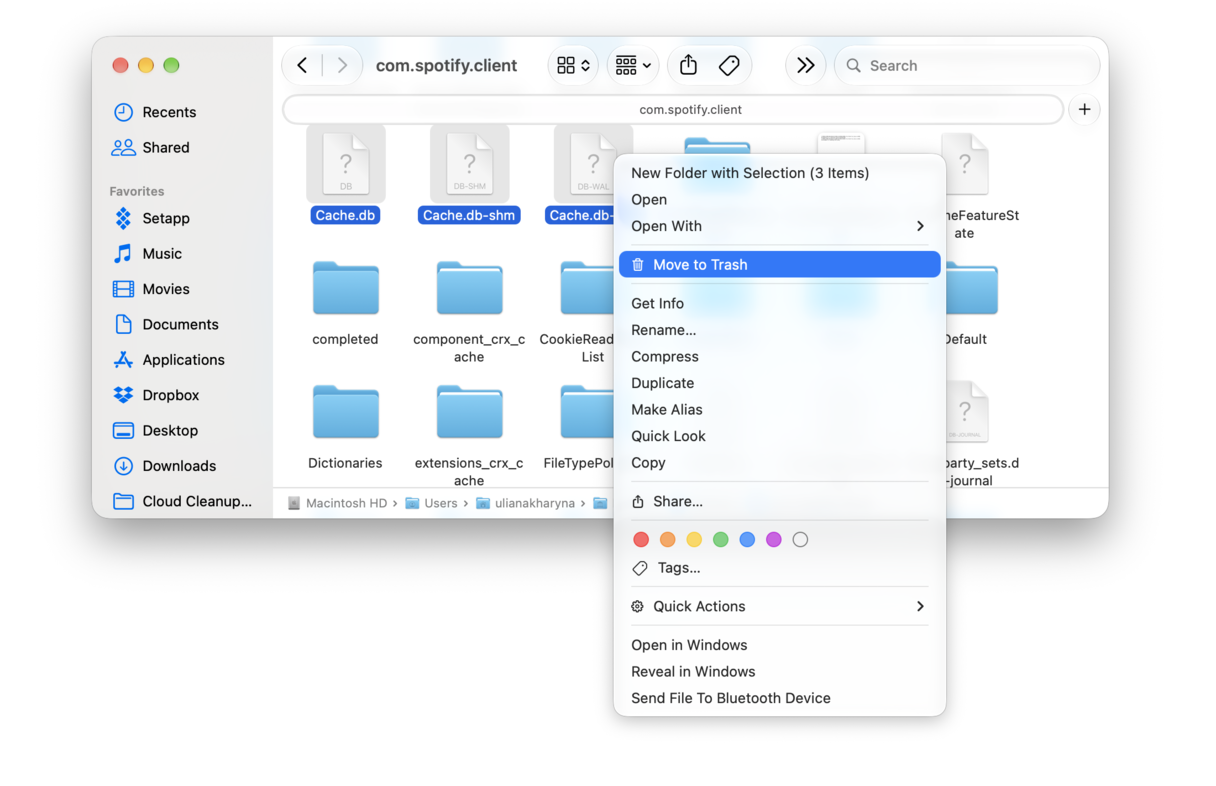1216x786 pixels.
Task: Click Macintosh HD in the path bar
Action: coord(337,503)
